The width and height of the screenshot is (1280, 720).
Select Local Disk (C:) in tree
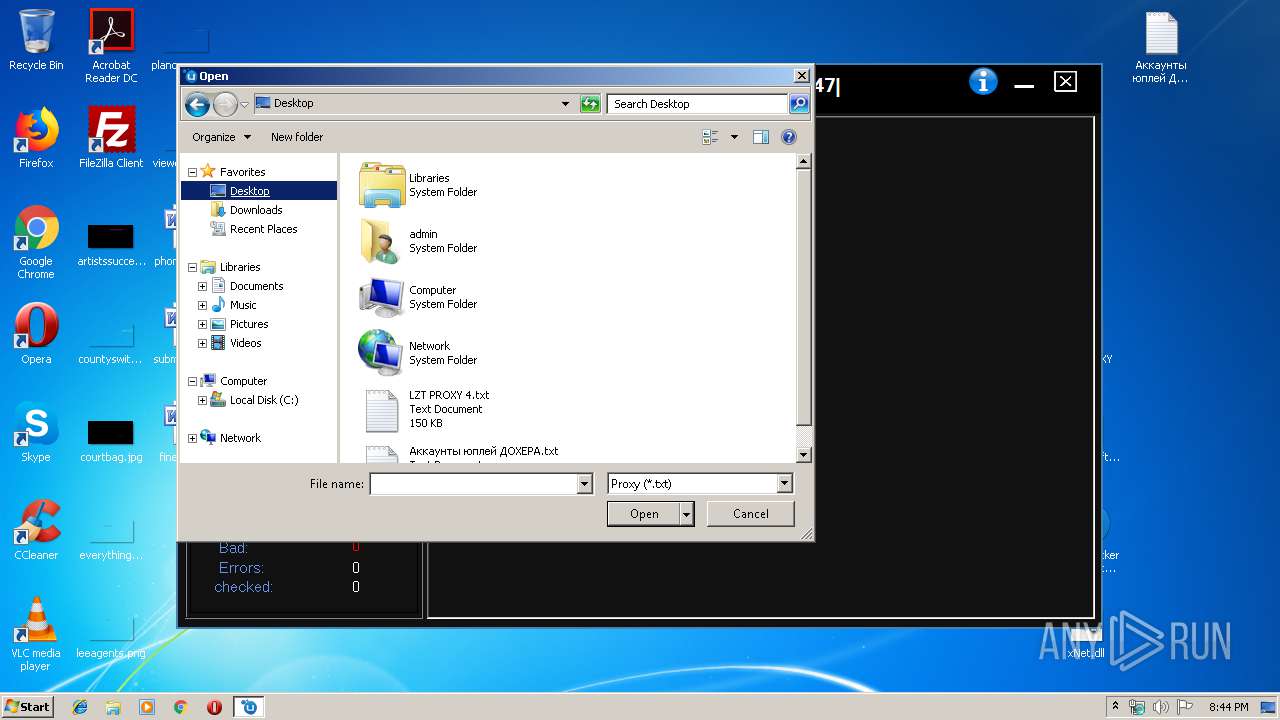(264, 400)
